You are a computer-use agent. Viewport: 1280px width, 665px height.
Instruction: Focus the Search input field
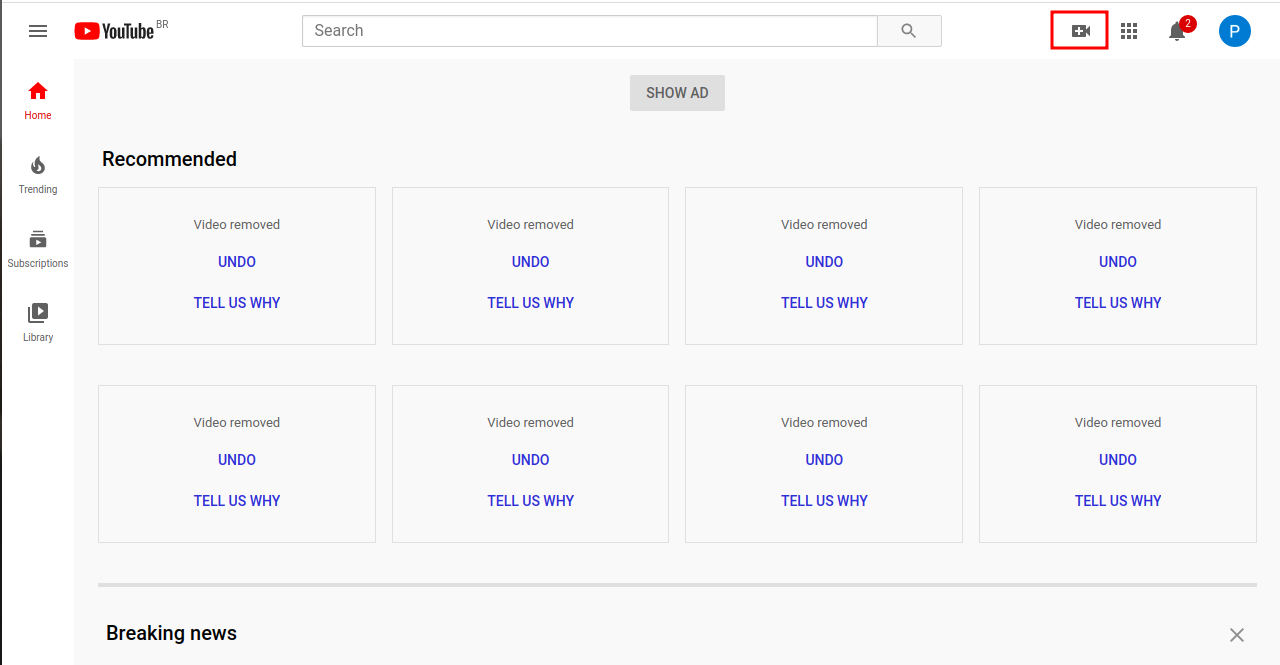point(589,31)
